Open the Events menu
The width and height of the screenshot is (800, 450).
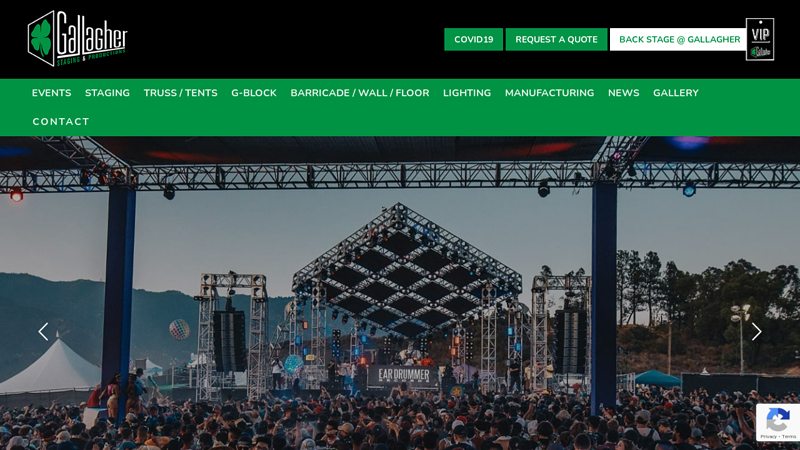point(52,93)
